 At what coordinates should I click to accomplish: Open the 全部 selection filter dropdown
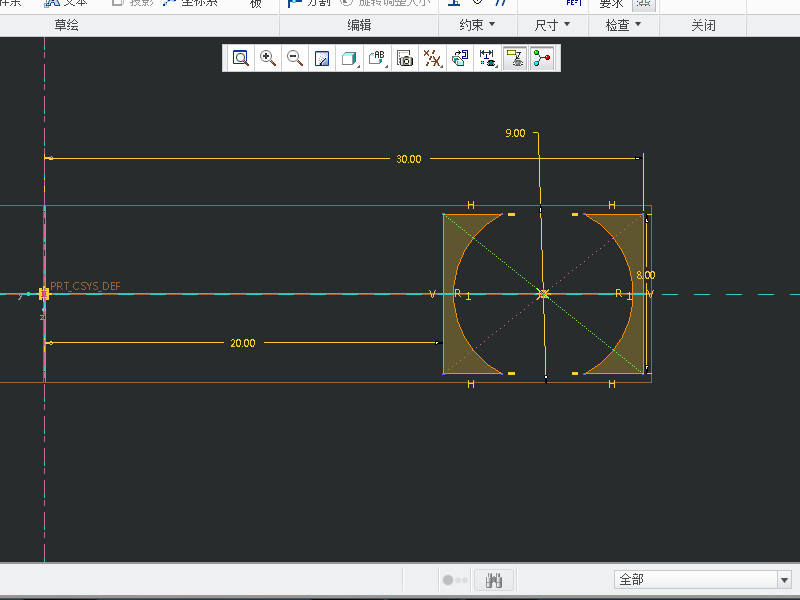click(x=702, y=580)
